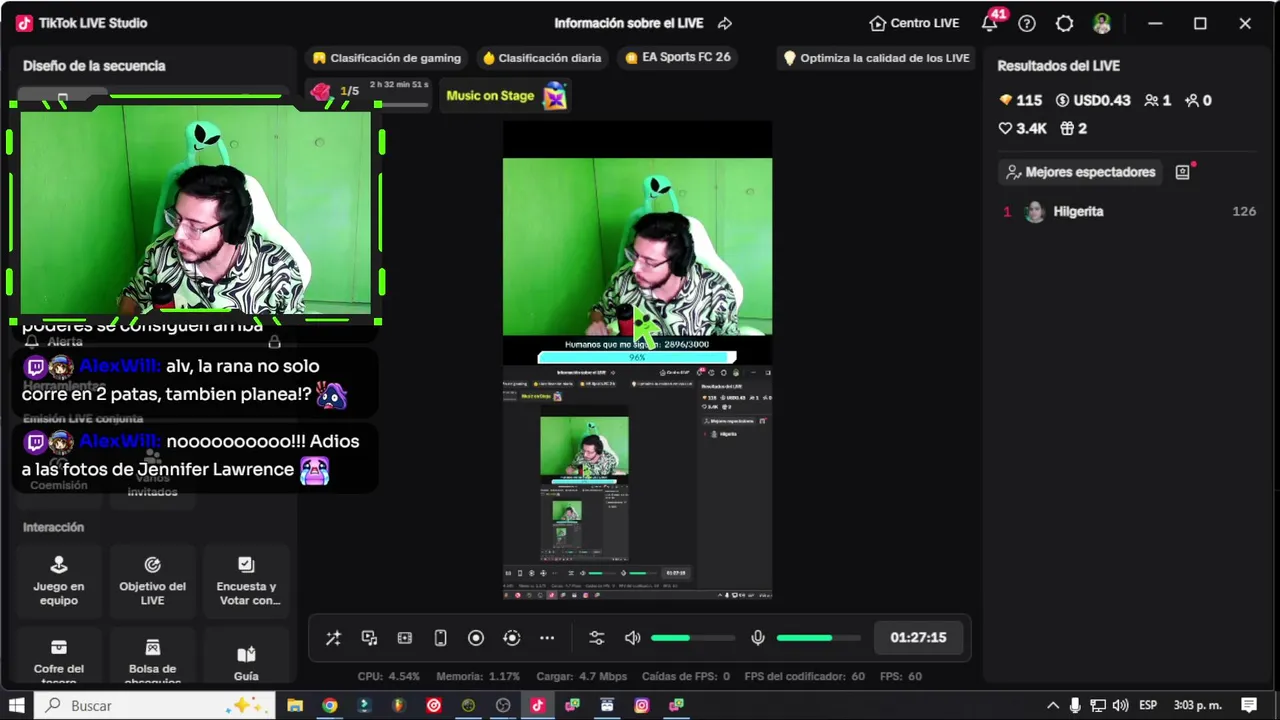Screen dimensions: 1280x720
Task: Click the 3.4K likes count
Action: click(1022, 128)
